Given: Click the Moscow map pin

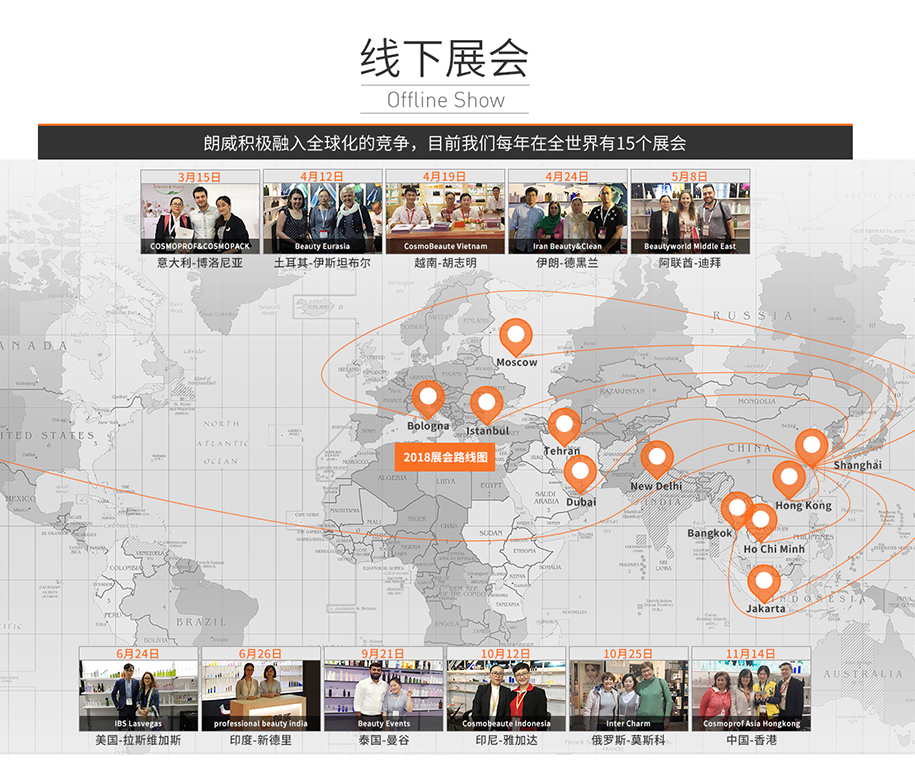Looking at the screenshot, I should coord(516,337).
